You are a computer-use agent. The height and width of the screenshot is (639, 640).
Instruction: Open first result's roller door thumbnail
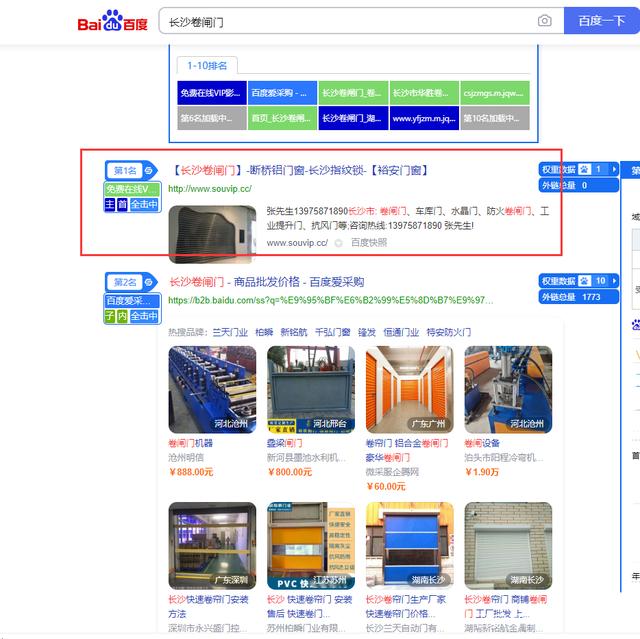coord(212,234)
